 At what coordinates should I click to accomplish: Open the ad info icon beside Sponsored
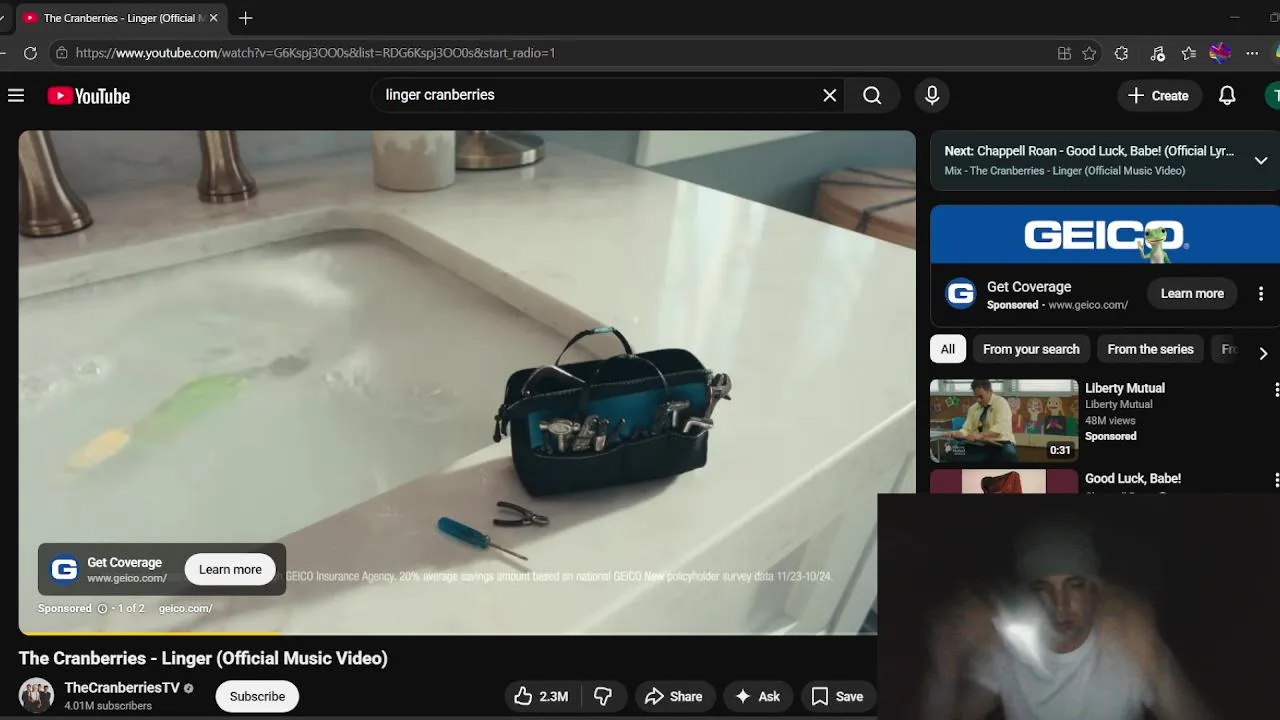tap(101, 608)
